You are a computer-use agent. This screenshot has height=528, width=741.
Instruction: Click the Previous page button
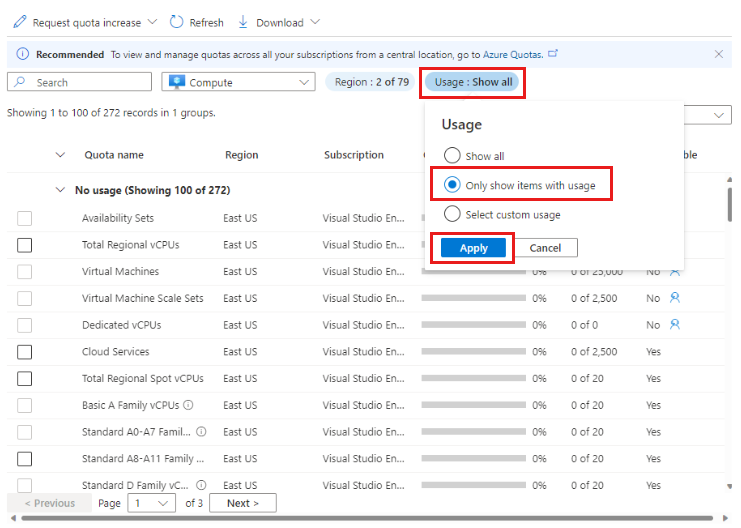(50, 503)
